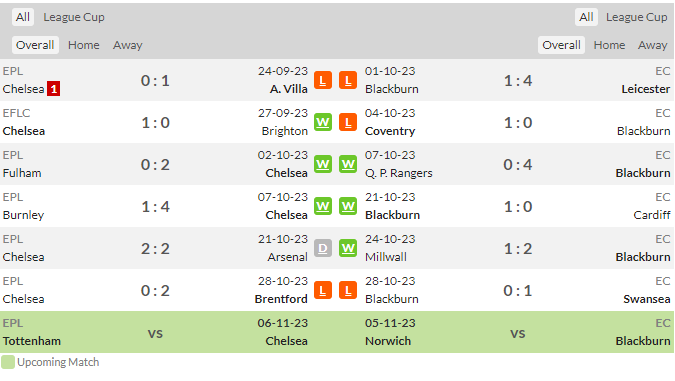Select the right League Cup filter tab

(636, 17)
